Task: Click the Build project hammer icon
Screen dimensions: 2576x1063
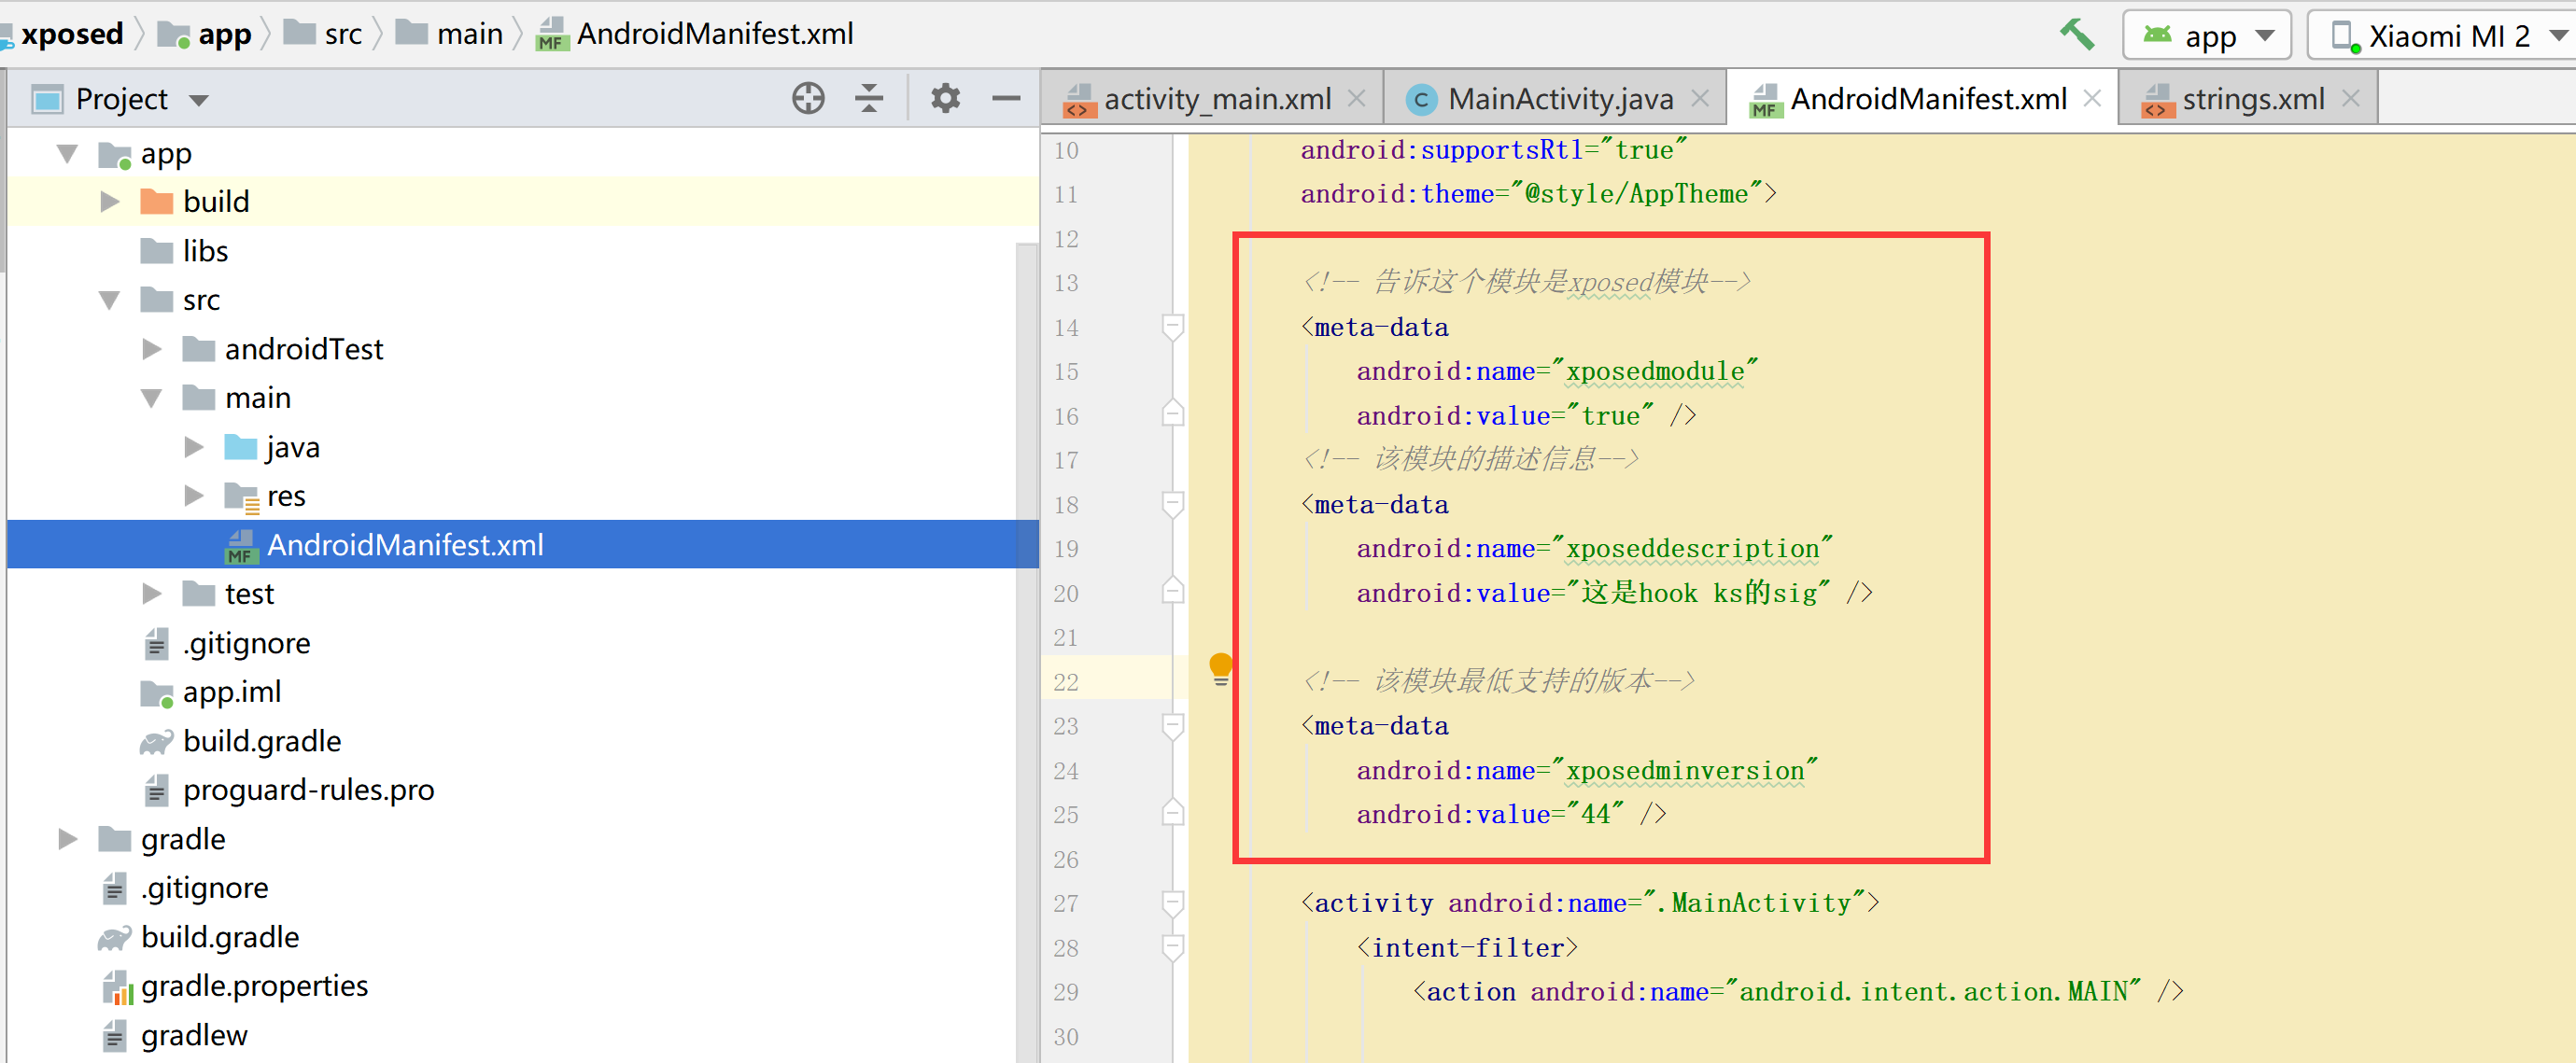Action: tap(2076, 35)
